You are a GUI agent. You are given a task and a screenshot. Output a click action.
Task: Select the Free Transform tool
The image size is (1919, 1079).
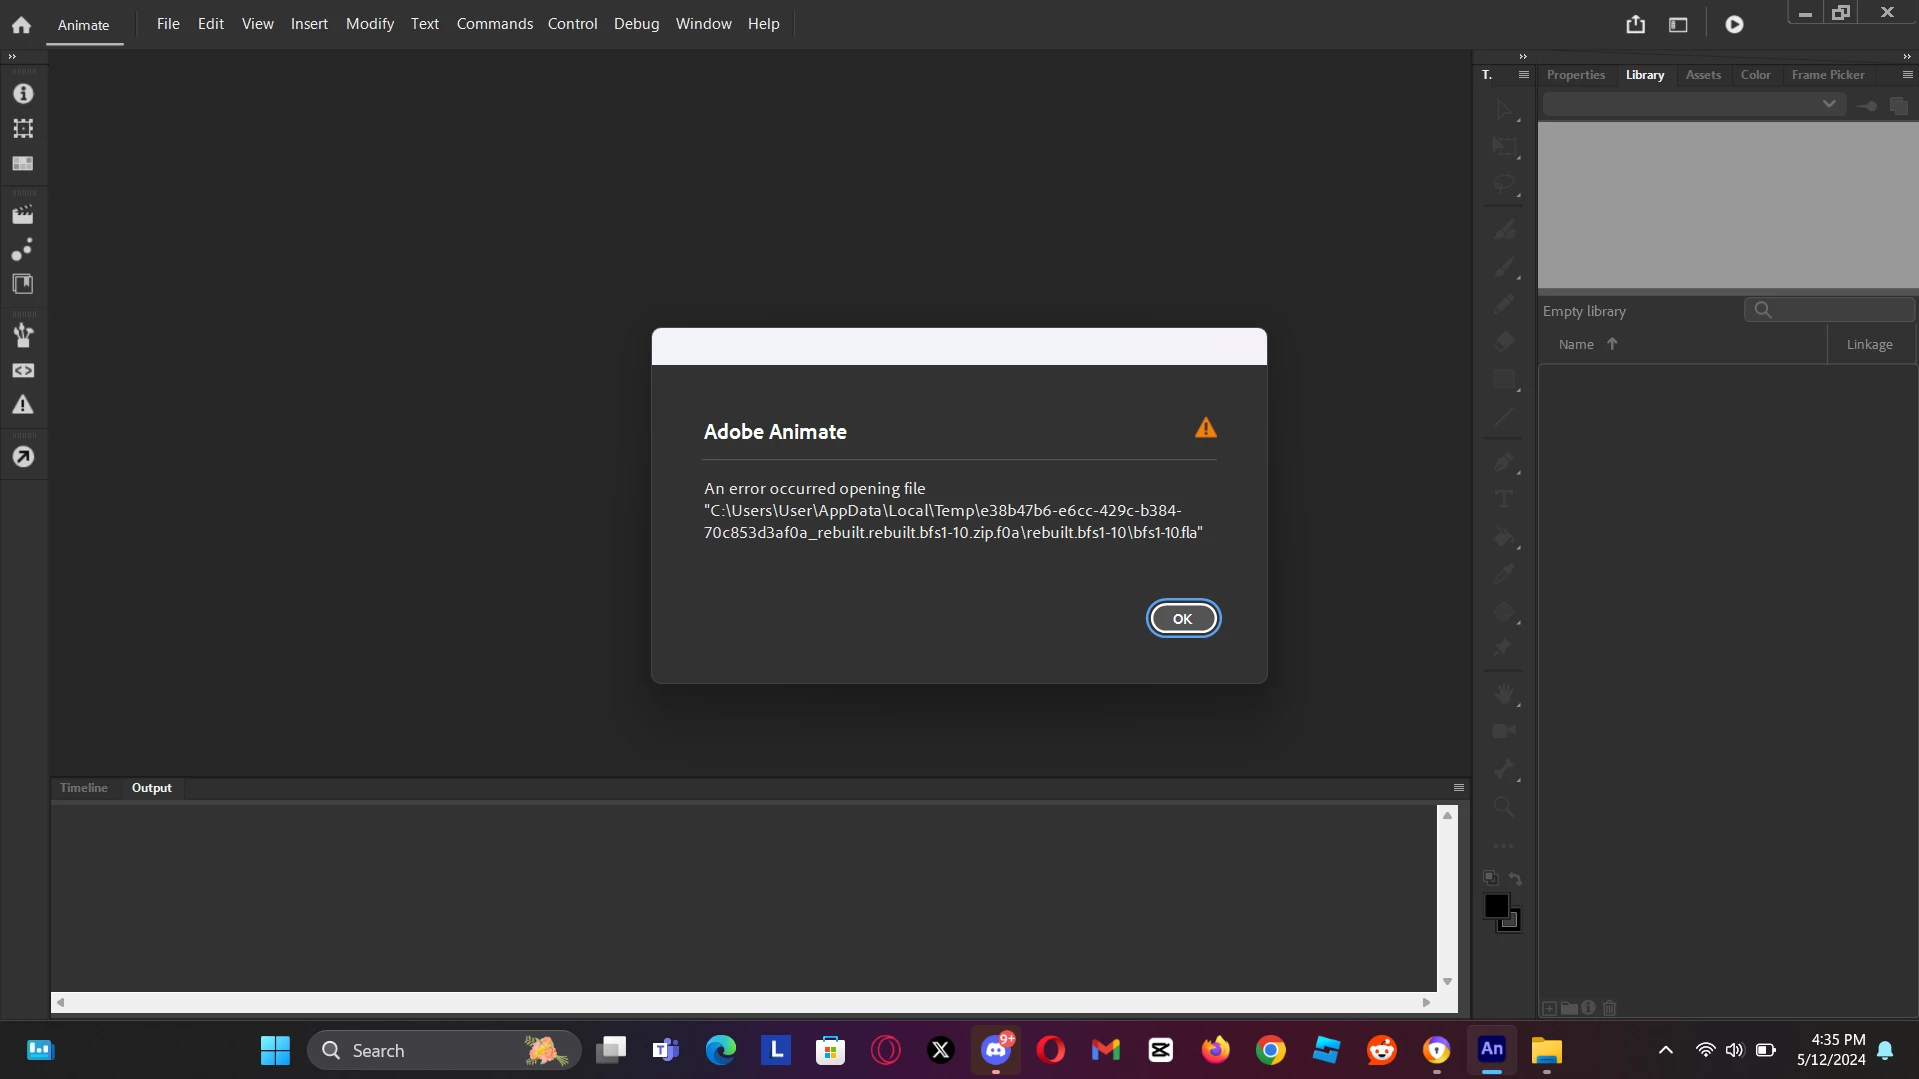point(1504,147)
